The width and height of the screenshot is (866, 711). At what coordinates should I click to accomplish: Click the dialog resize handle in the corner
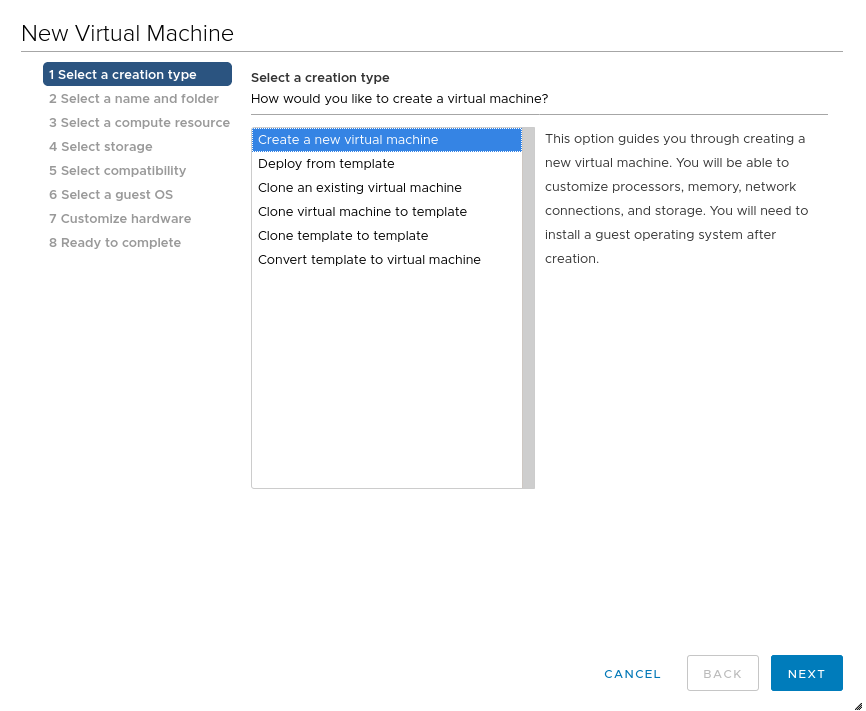pyautogui.click(x=857, y=704)
